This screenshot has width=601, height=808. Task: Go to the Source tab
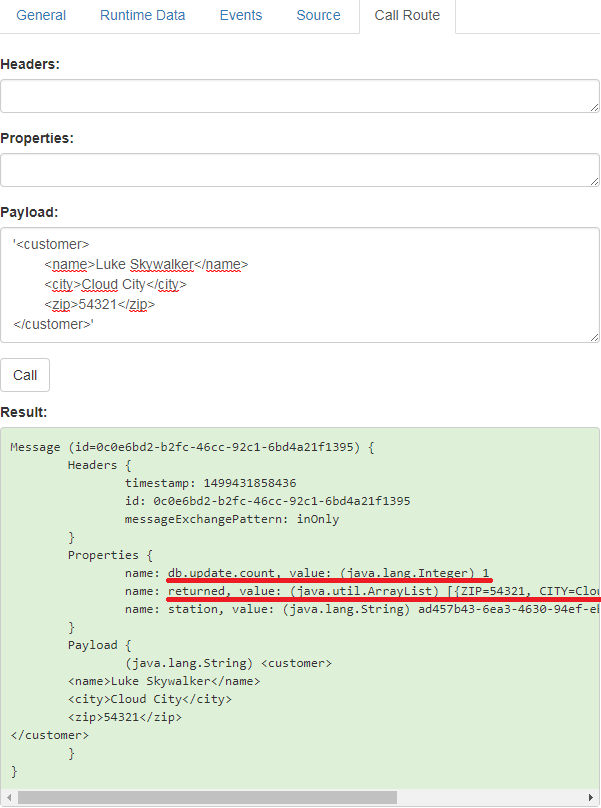318,16
